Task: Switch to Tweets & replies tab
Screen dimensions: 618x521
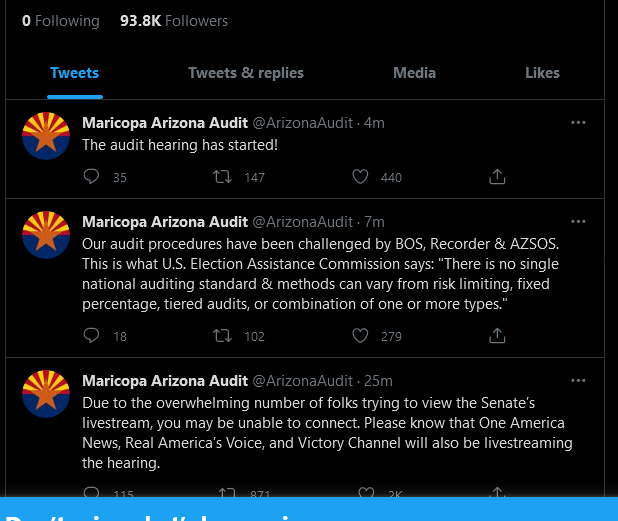Action: pyautogui.click(x=246, y=73)
